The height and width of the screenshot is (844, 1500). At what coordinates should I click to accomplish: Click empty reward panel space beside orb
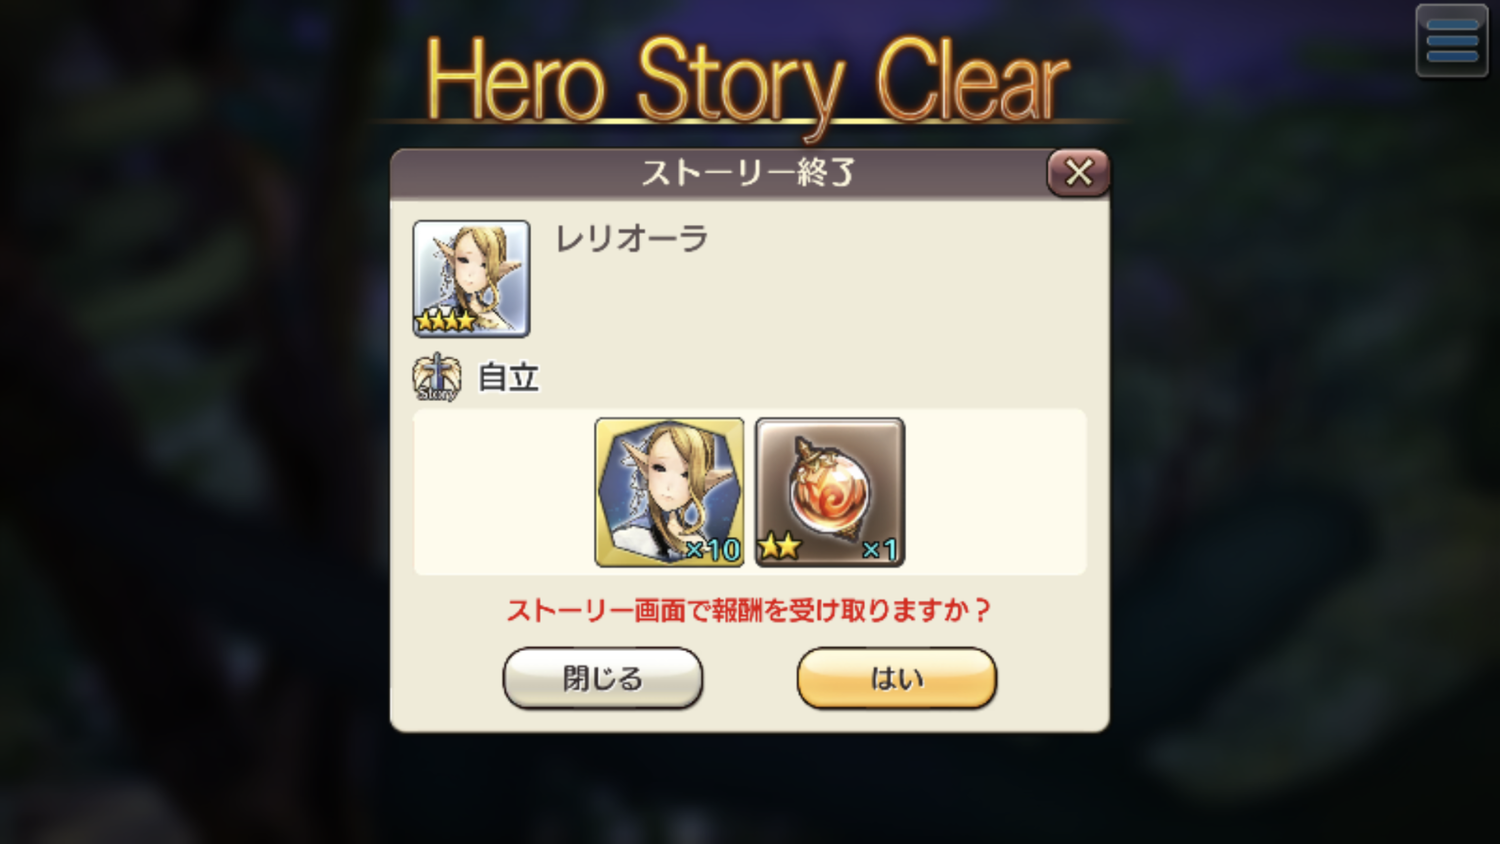(995, 492)
